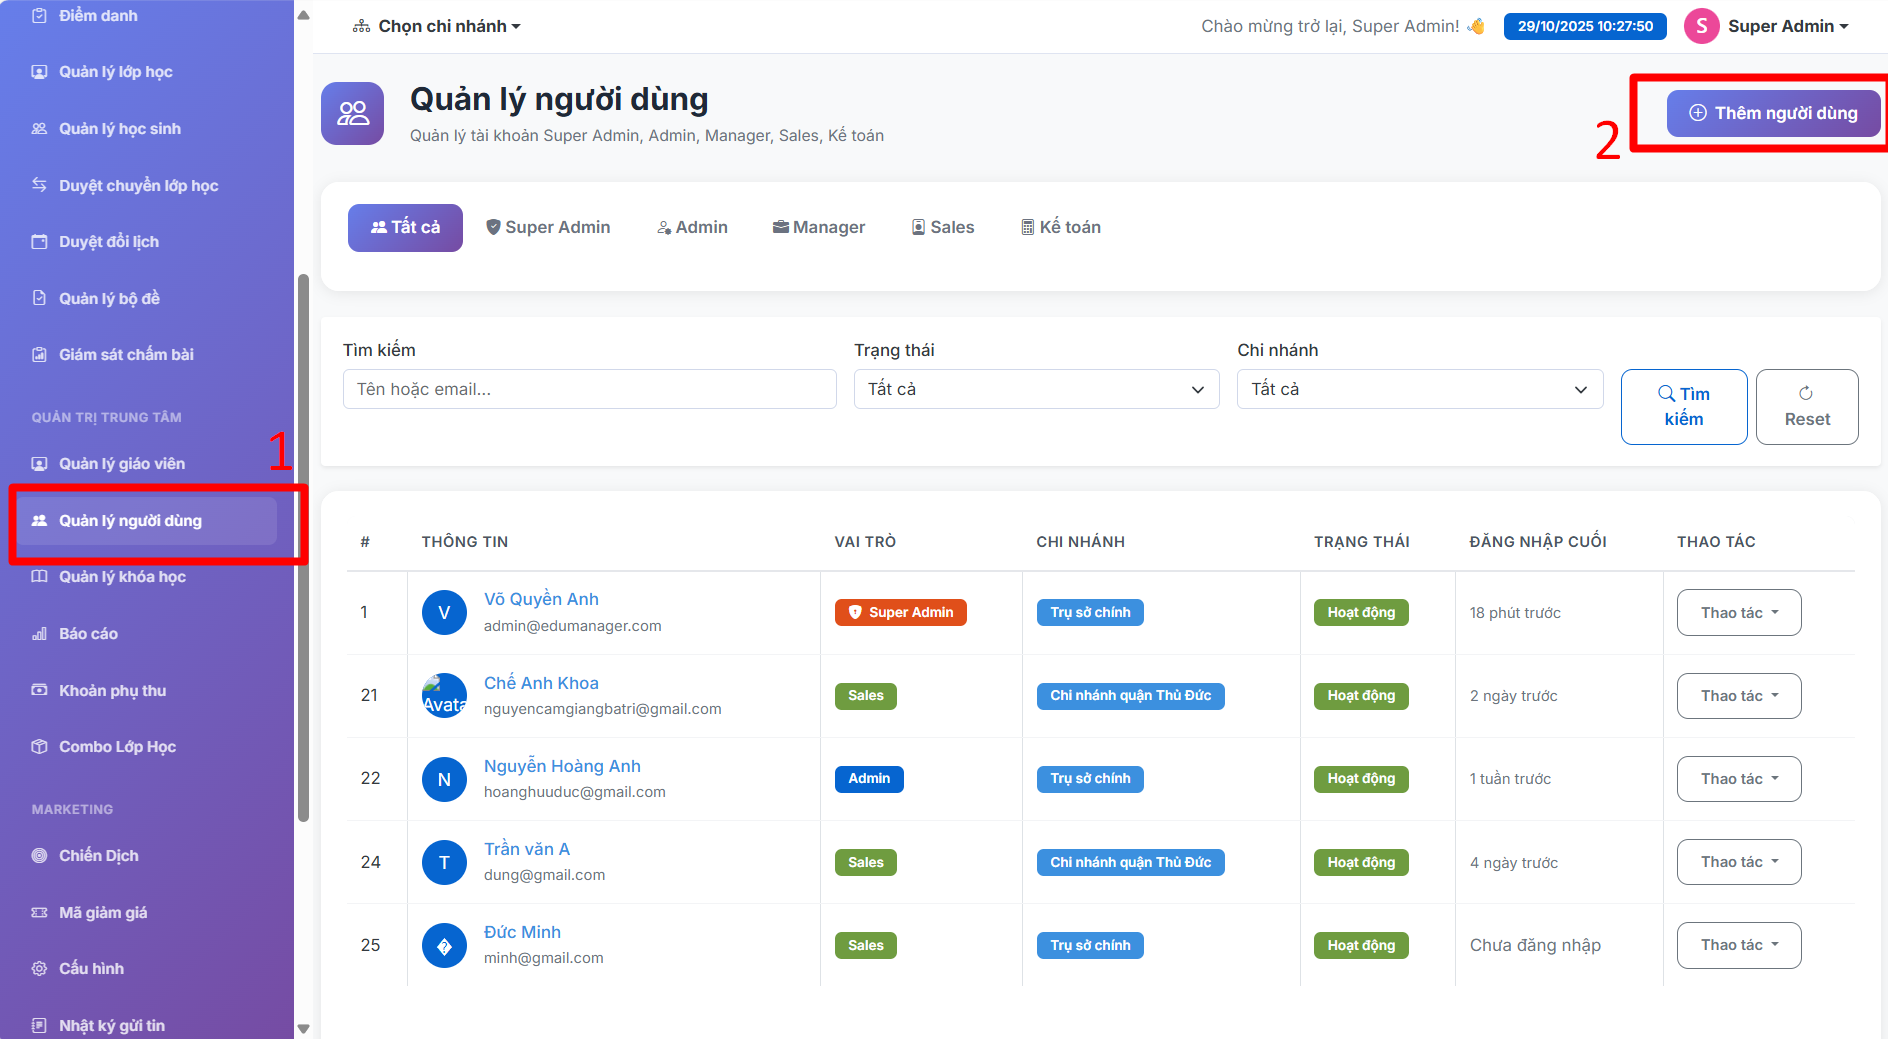This screenshot has width=1888, height=1039.
Task: Open the Trạng thái filter dropdown
Action: 1036,389
